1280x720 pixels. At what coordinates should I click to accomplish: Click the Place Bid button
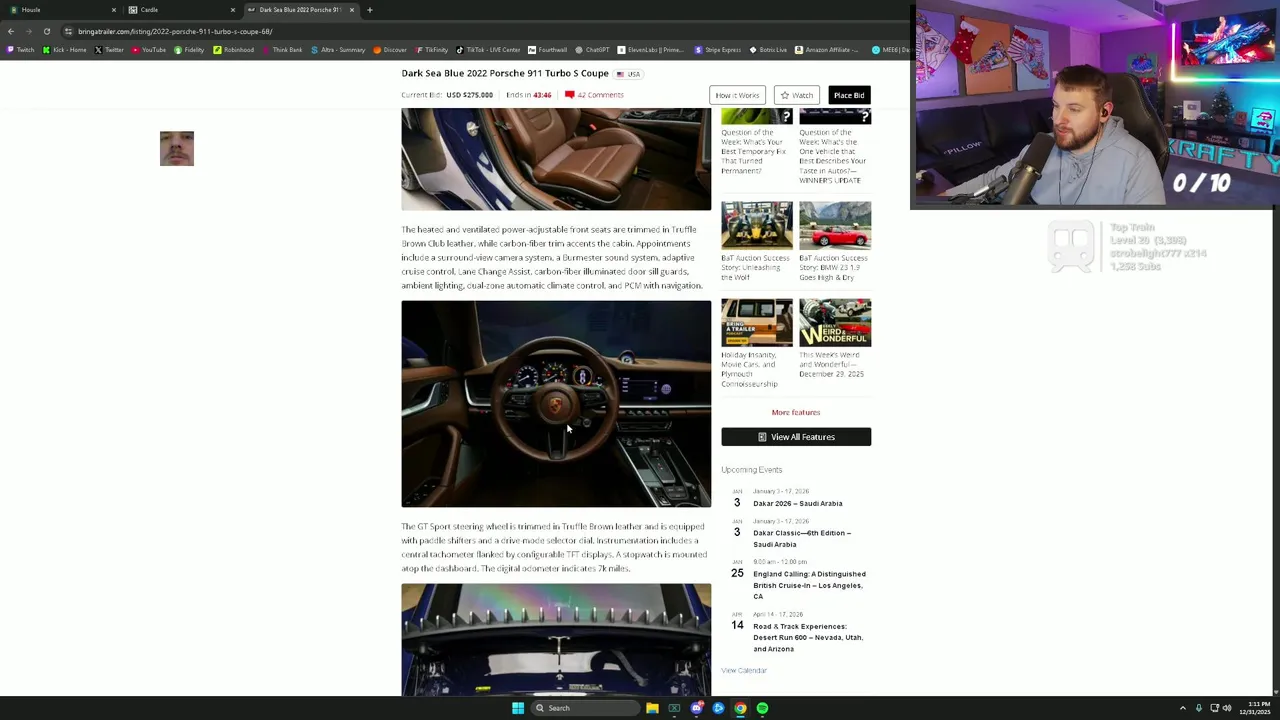849,95
